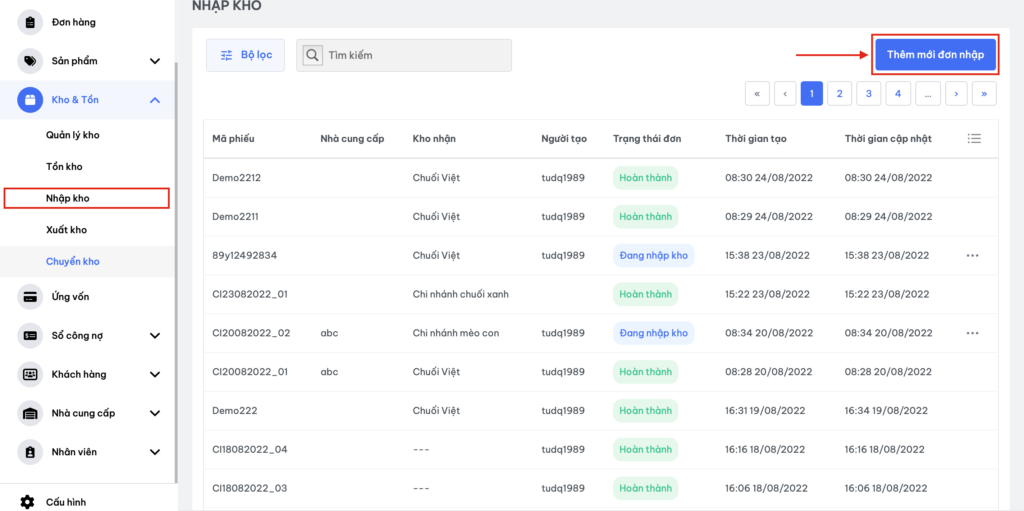
Task: Expand the Sản phẩm submenu chevron
Action: [155, 61]
